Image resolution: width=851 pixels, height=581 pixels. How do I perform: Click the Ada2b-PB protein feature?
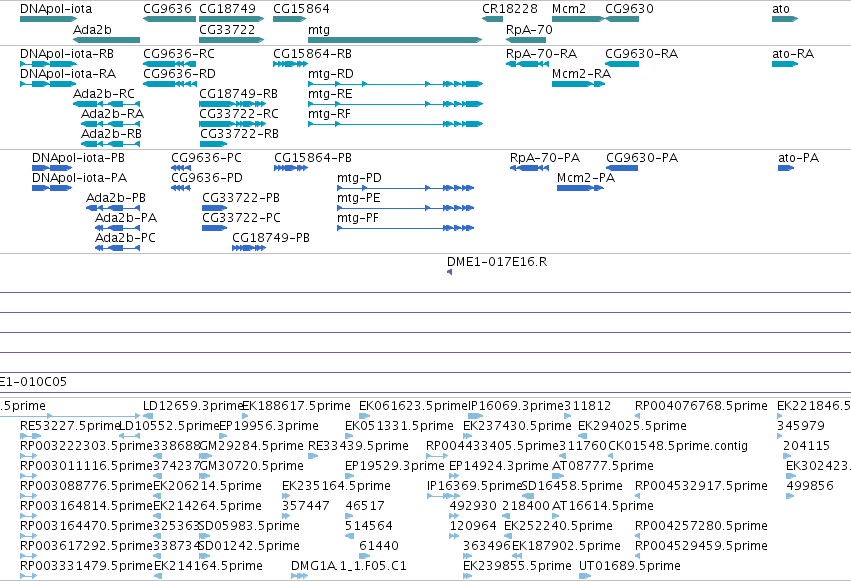pos(113,208)
